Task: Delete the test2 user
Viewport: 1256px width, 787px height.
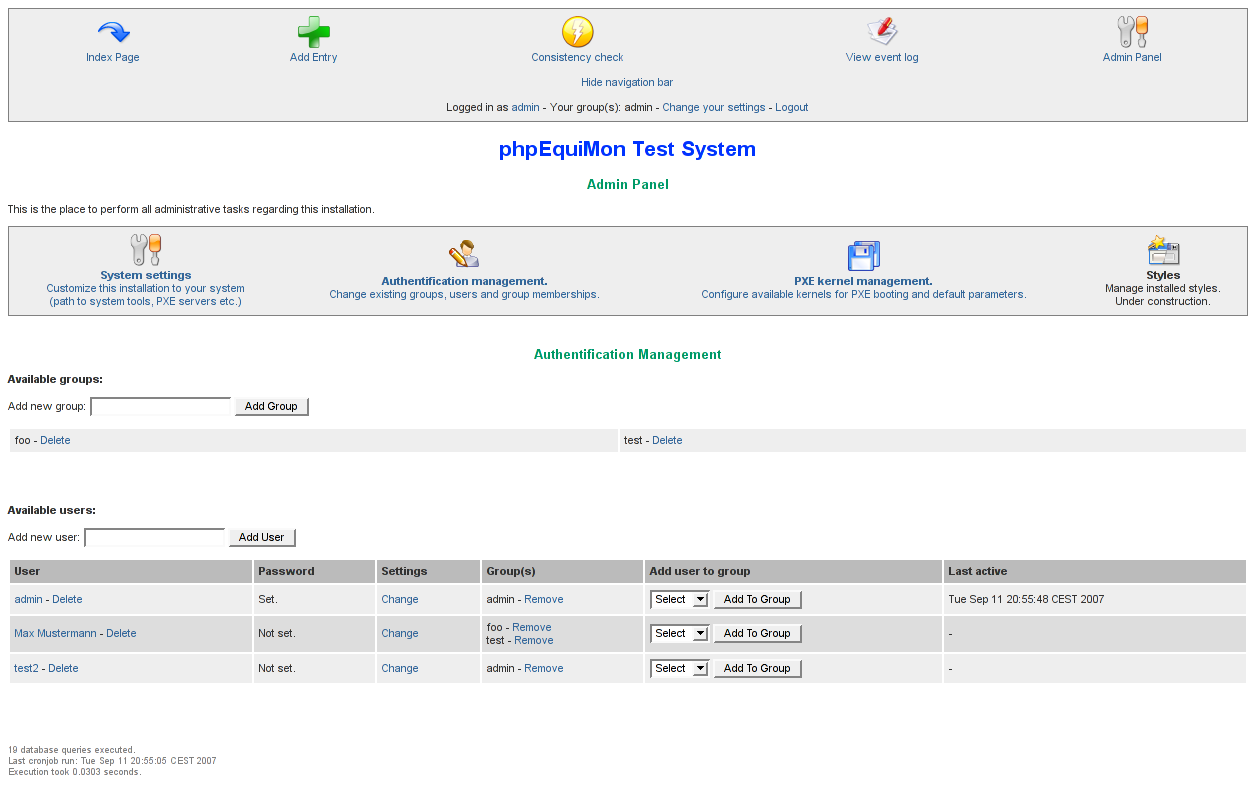Action: pyautogui.click(x=63, y=668)
